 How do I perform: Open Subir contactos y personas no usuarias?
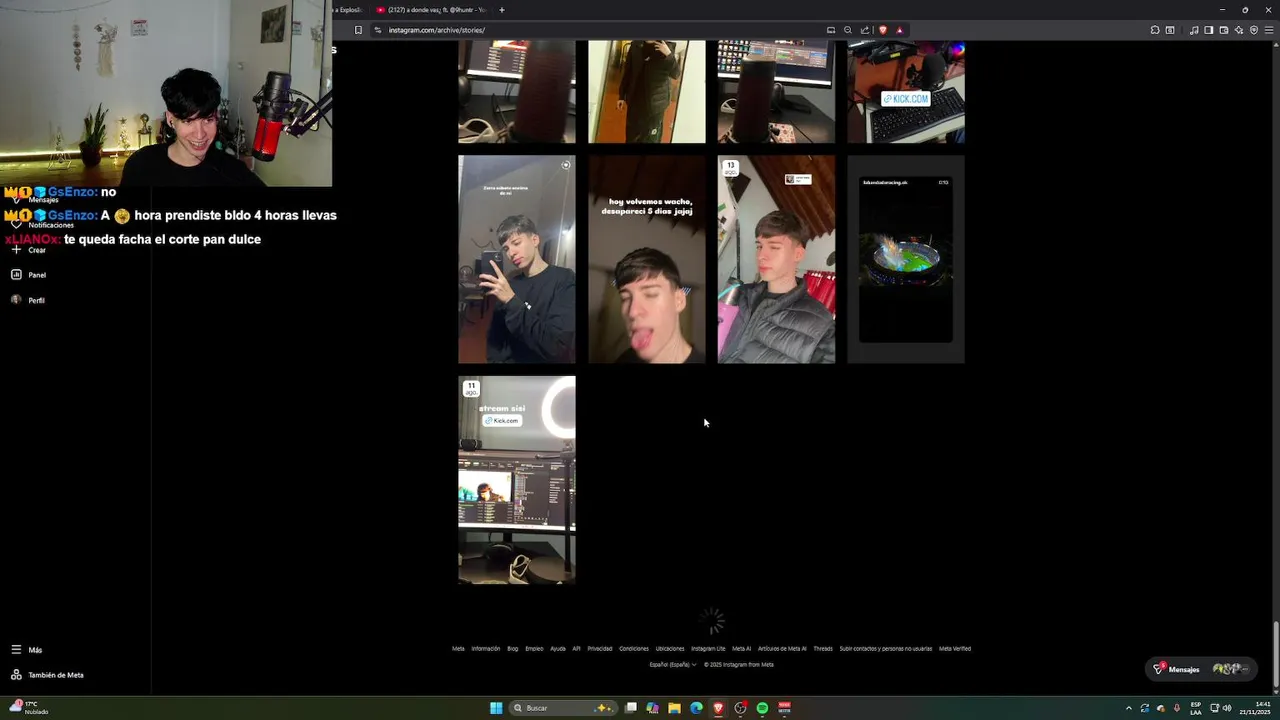click(x=886, y=649)
